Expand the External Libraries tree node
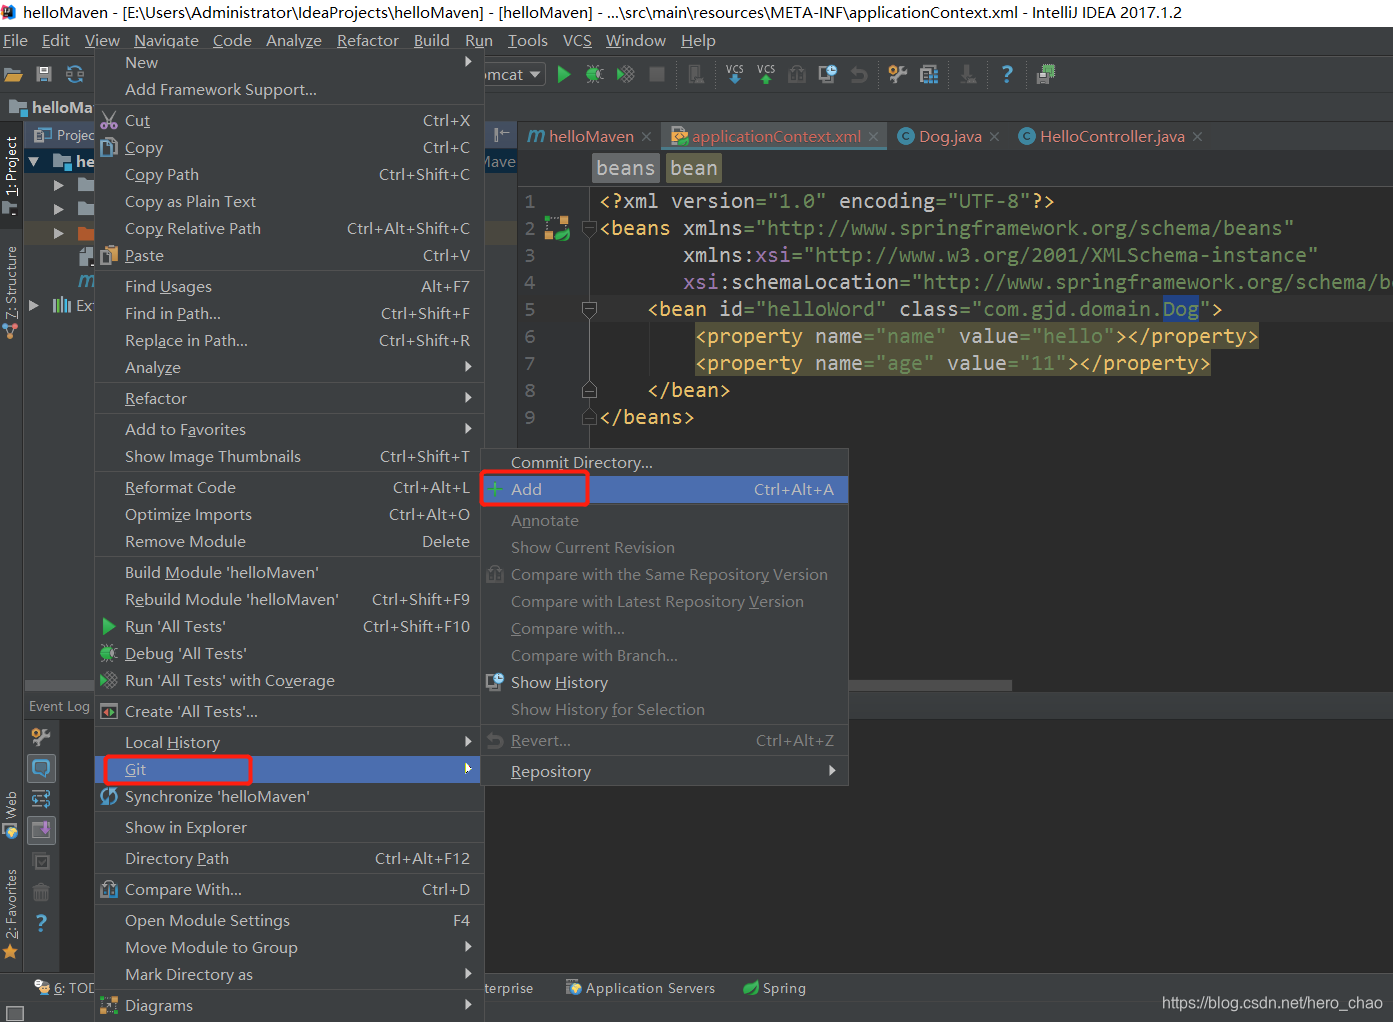 pos(34,305)
